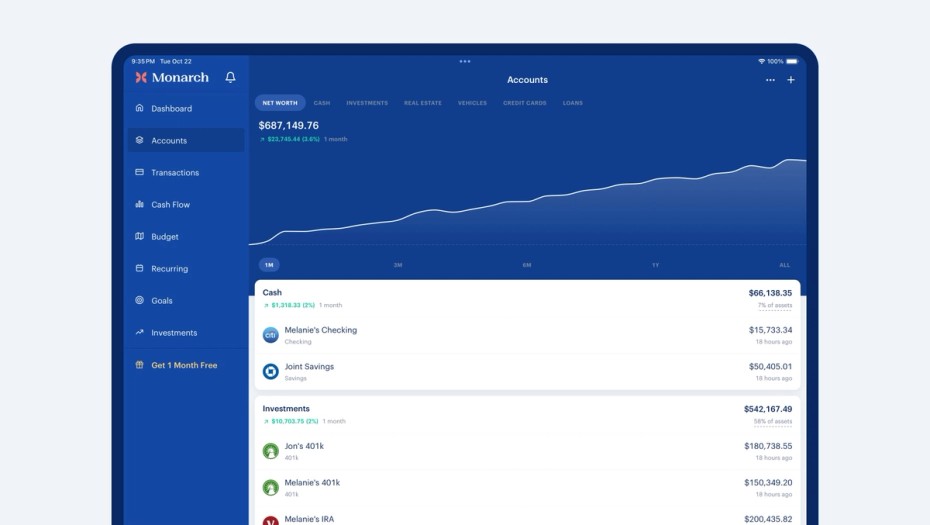Click the Monarch logo icon
The image size is (930, 525).
coord(141,77)
